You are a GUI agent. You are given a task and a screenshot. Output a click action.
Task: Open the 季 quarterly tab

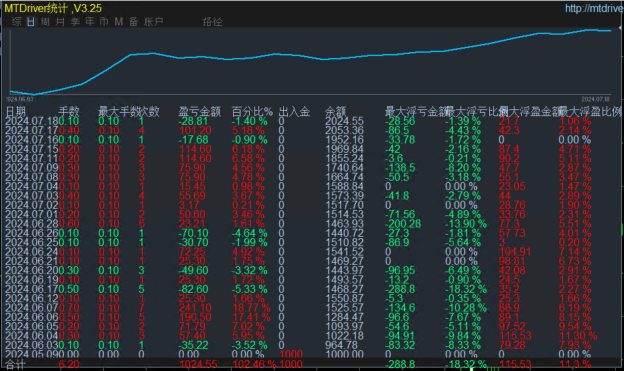(75, 21)
